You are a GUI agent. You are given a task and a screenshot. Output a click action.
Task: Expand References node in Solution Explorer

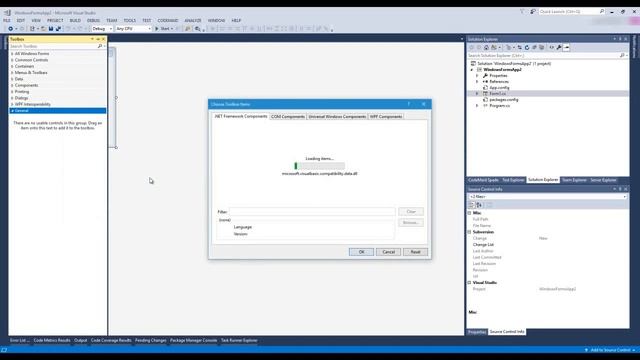tap(477, 82)
